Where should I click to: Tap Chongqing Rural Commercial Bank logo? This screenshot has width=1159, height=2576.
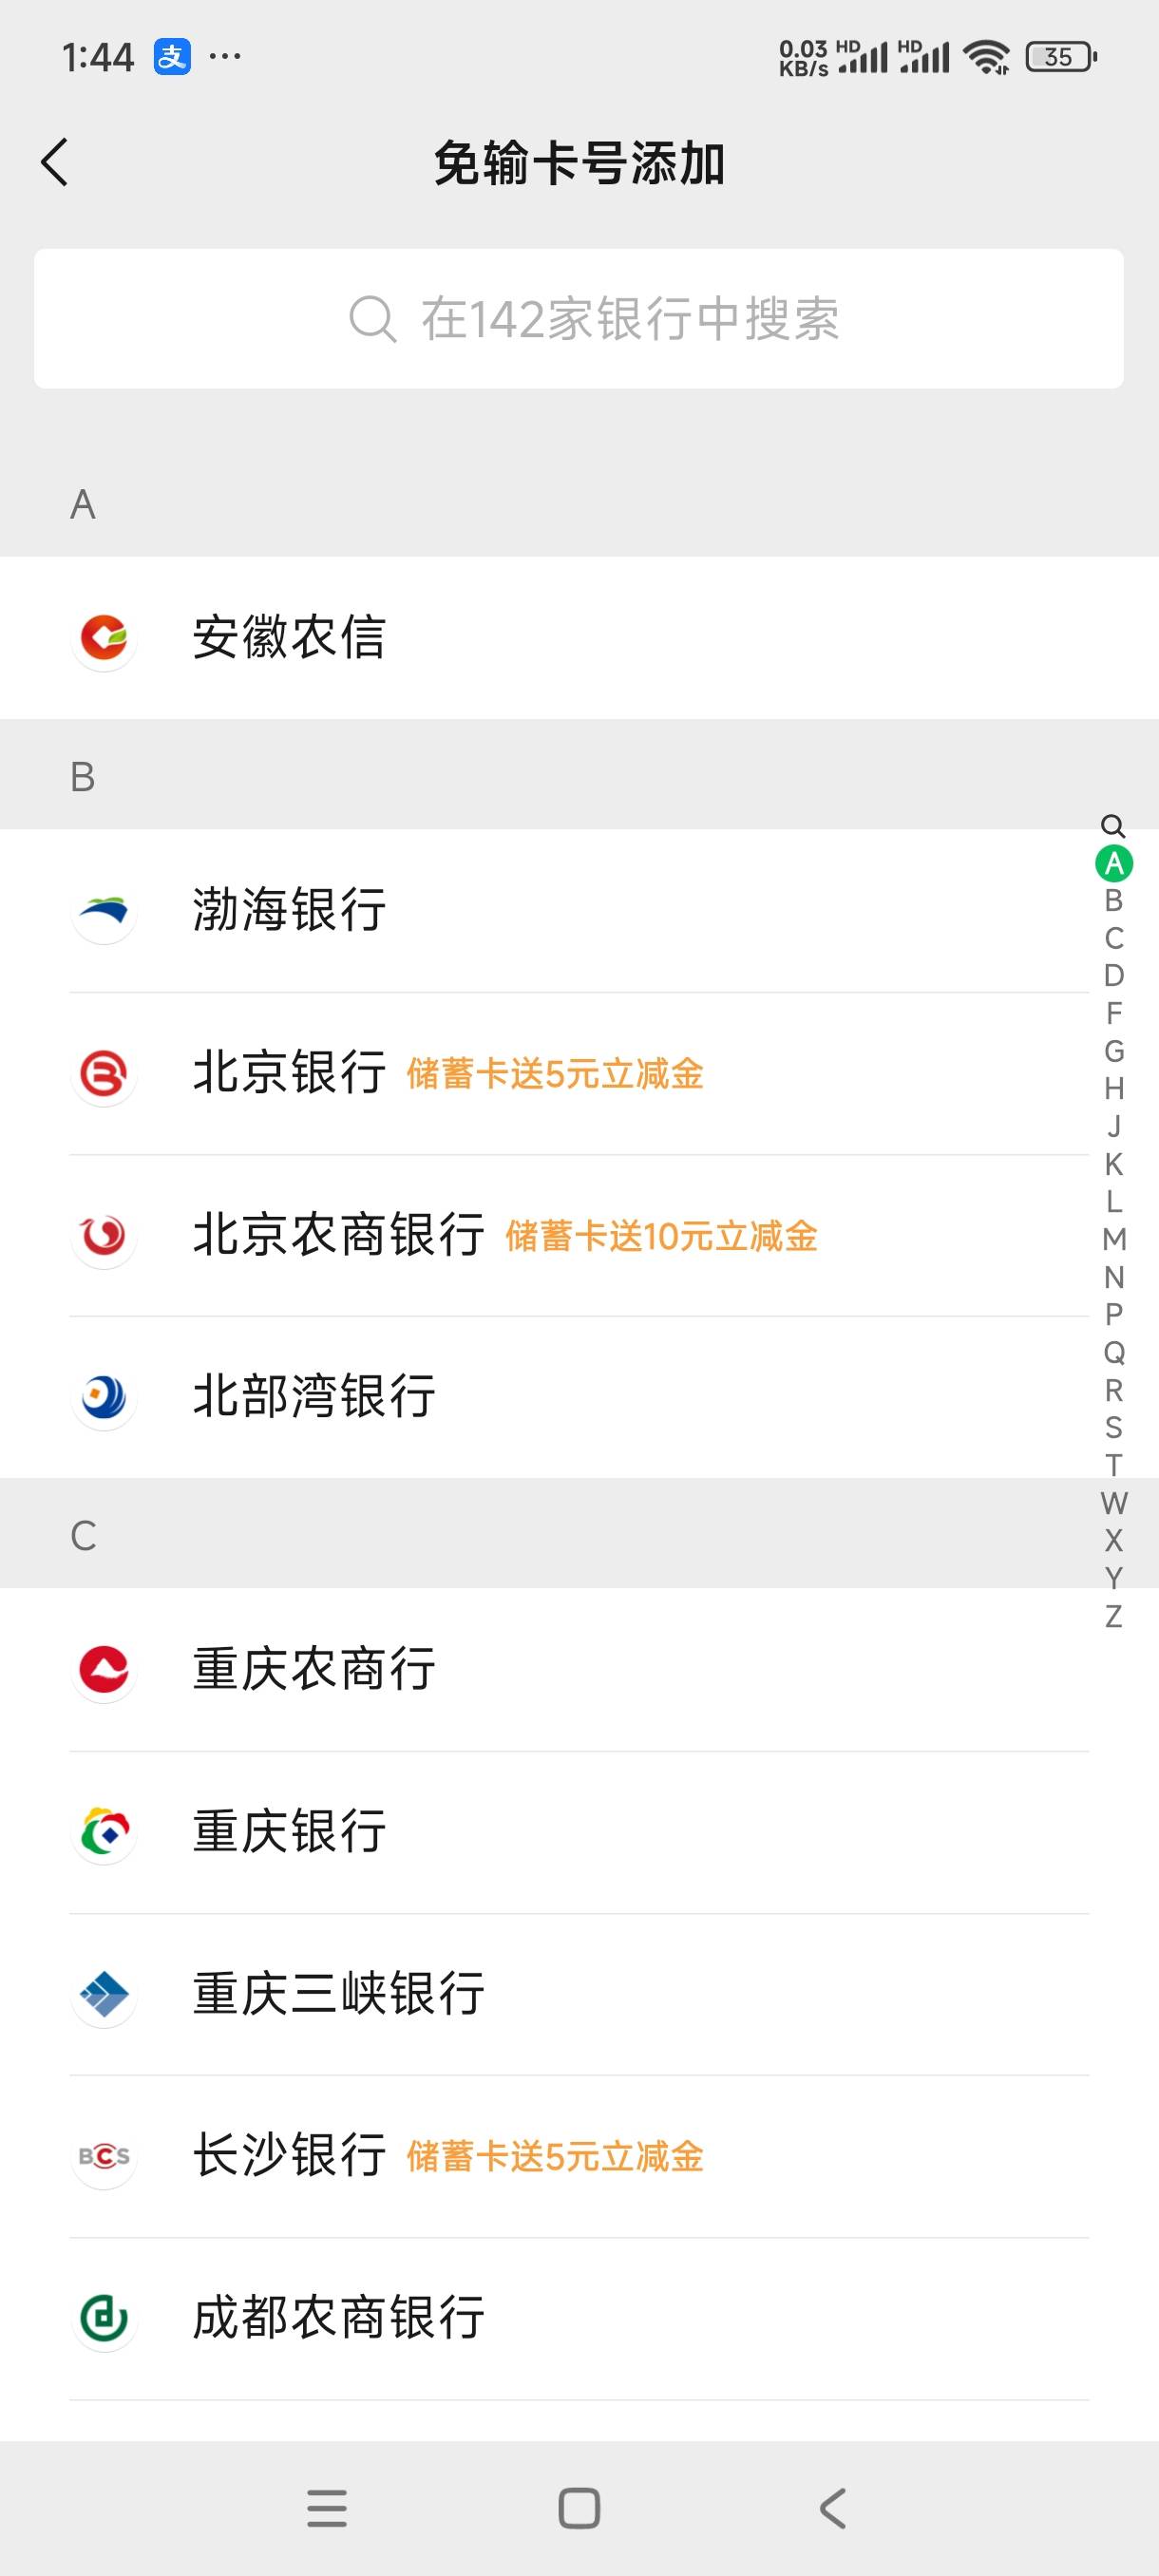coord(104,1669)
